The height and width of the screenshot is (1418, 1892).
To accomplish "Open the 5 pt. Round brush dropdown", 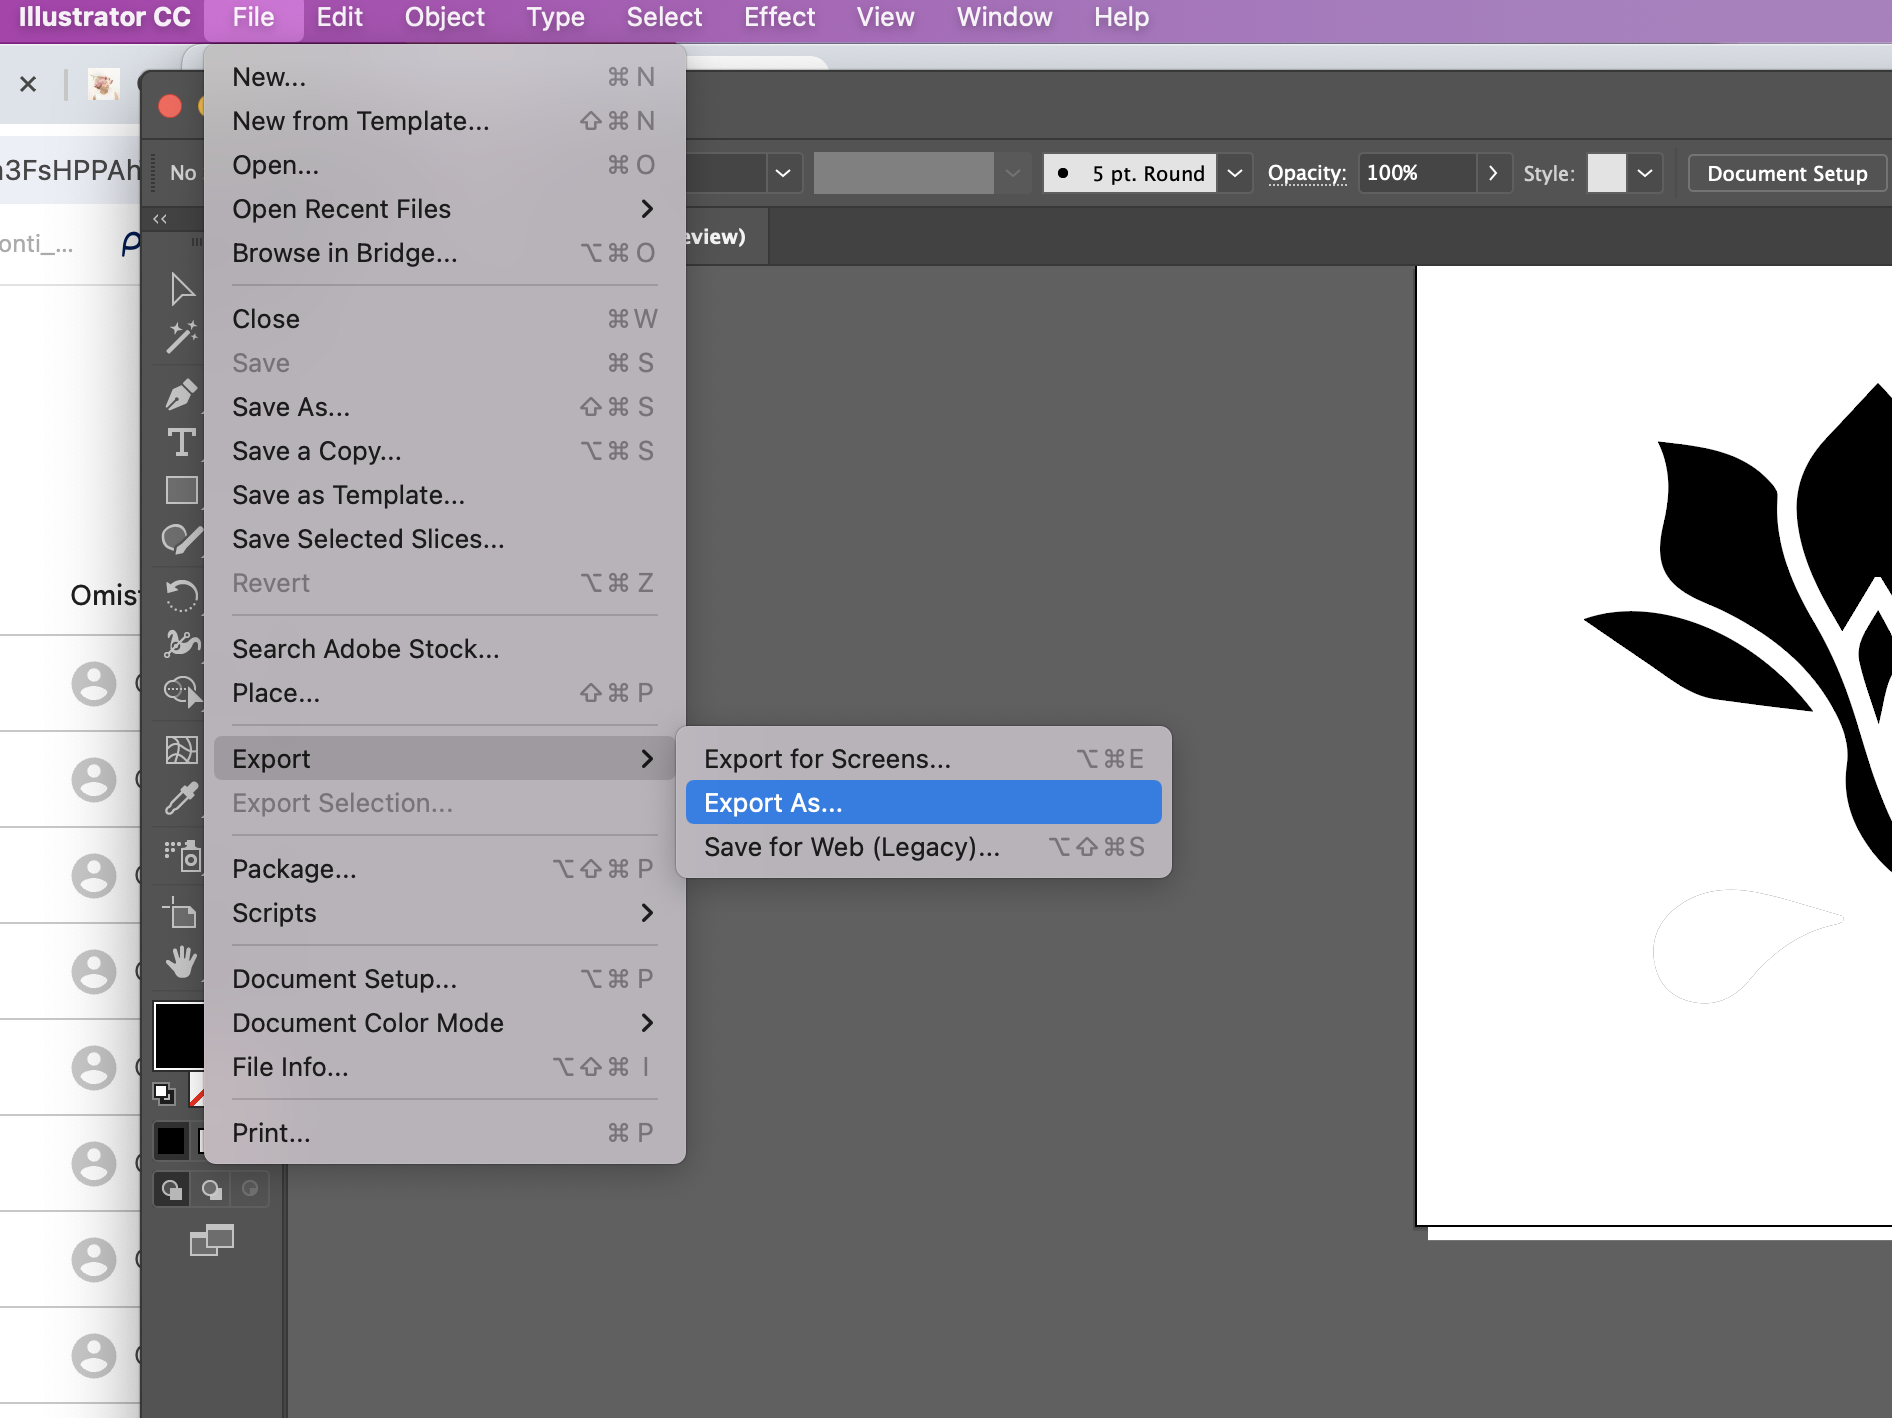I will tap(1235, 173).
